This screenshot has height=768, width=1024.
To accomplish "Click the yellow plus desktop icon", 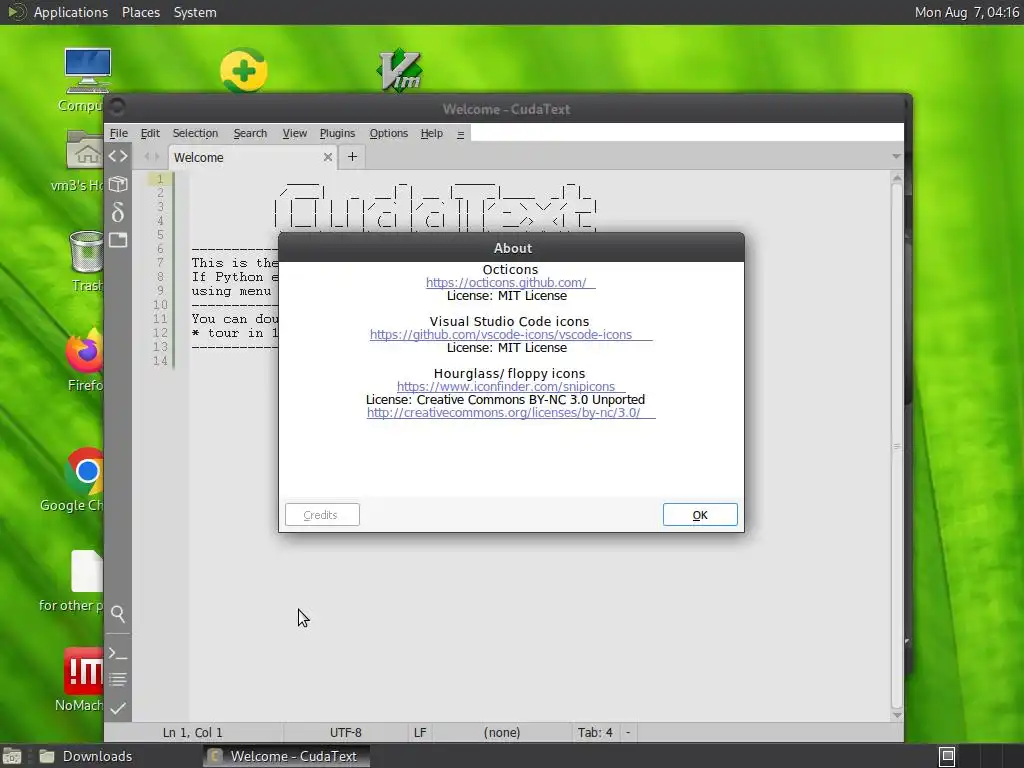I will 244,71.
